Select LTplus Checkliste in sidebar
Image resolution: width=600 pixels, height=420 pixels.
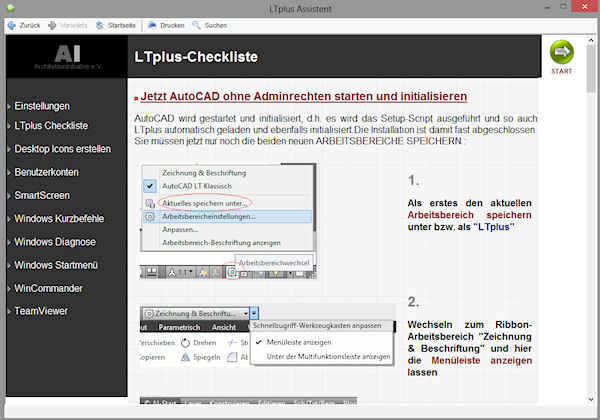[51, 125]
